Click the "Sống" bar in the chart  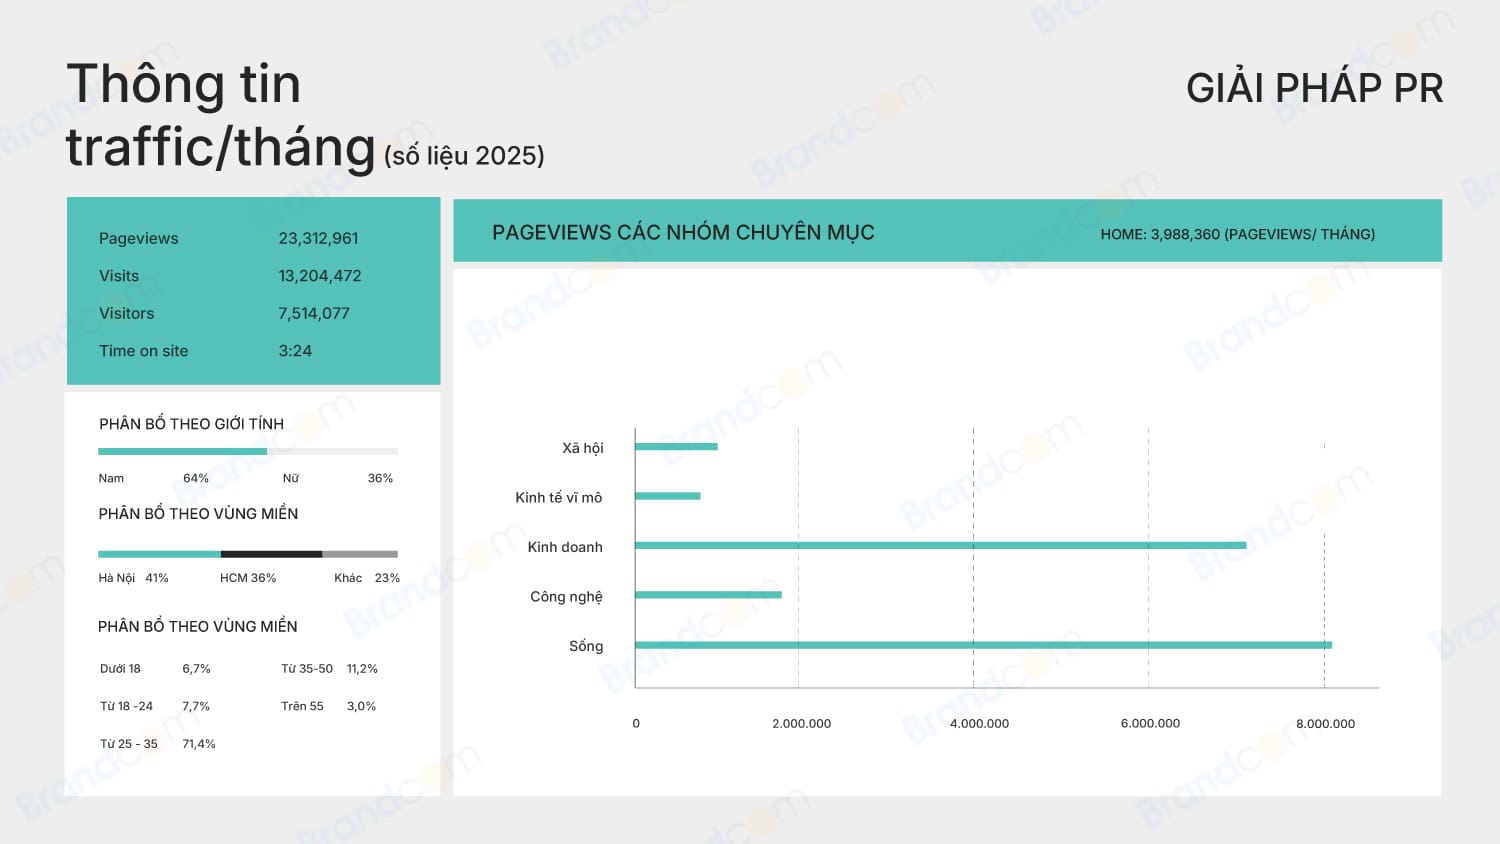(x=982, y=645)
